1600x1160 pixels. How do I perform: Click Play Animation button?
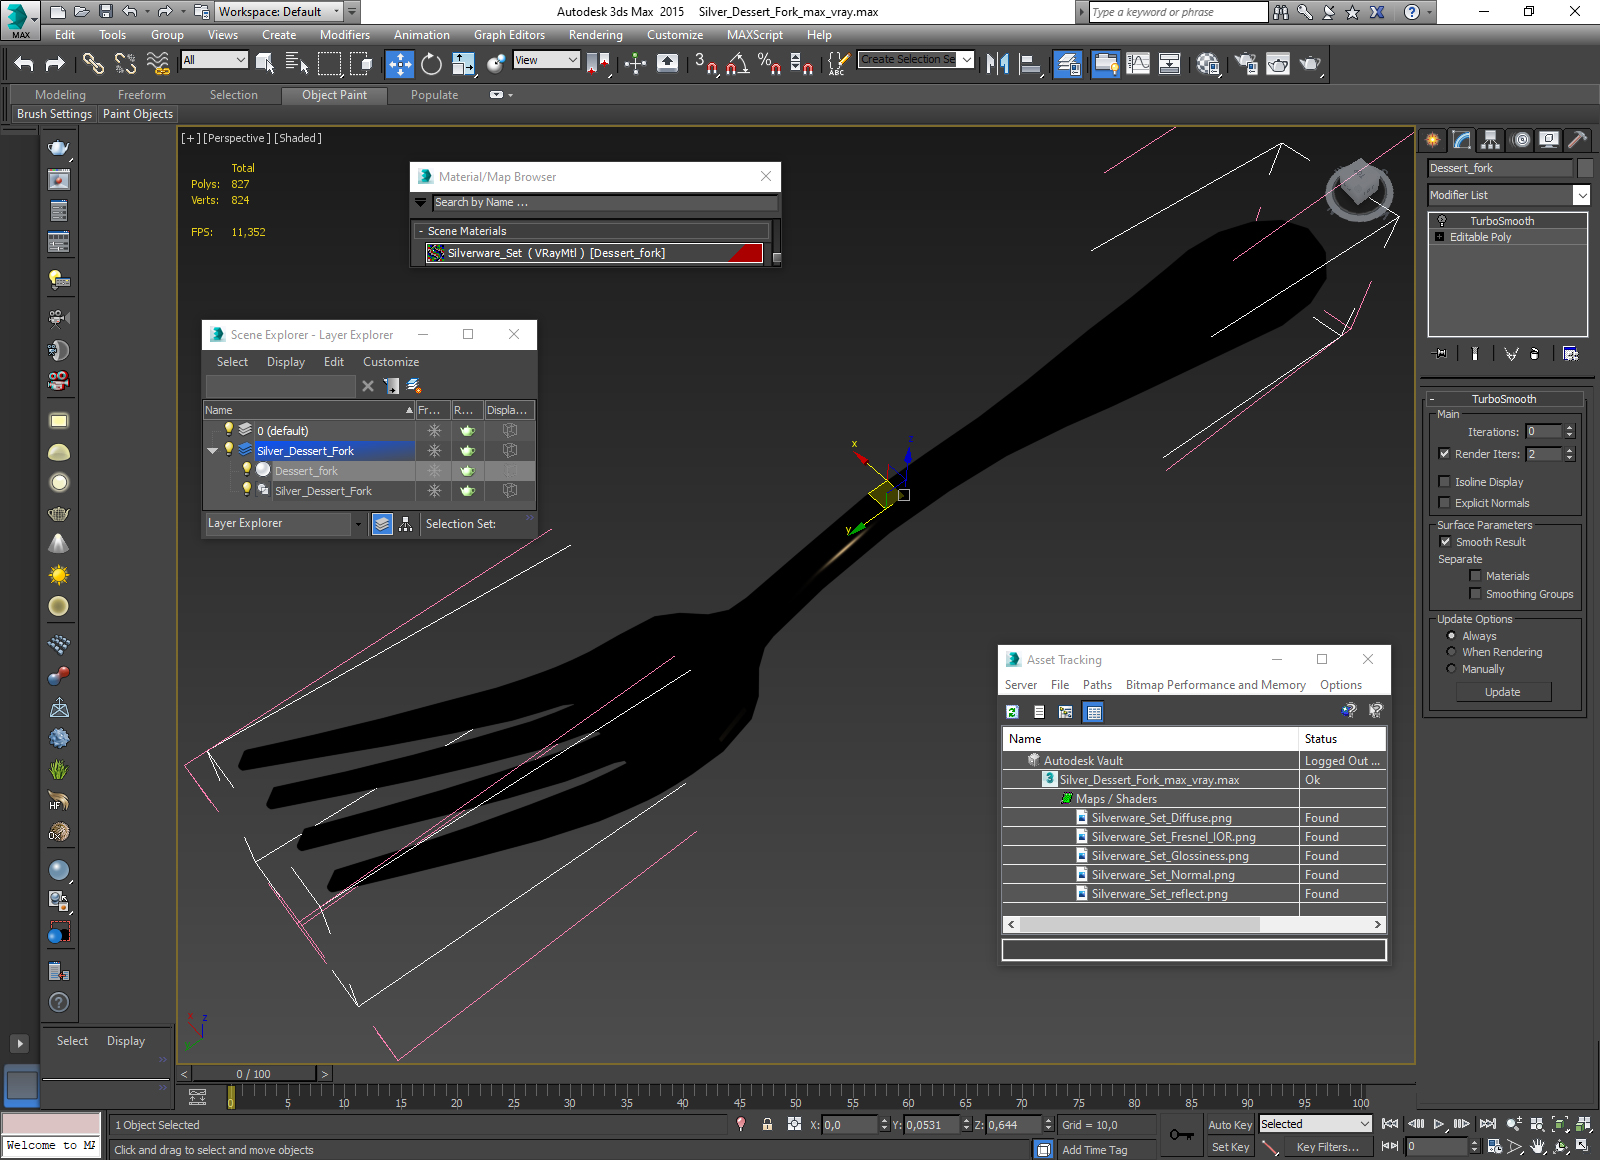[1439, 1124]
